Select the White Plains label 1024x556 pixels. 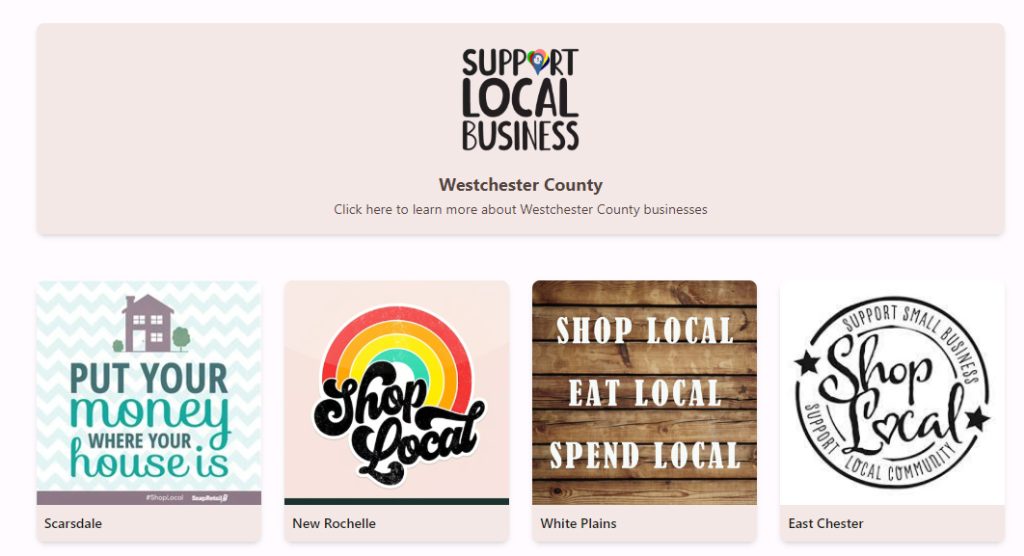point(578,523)
